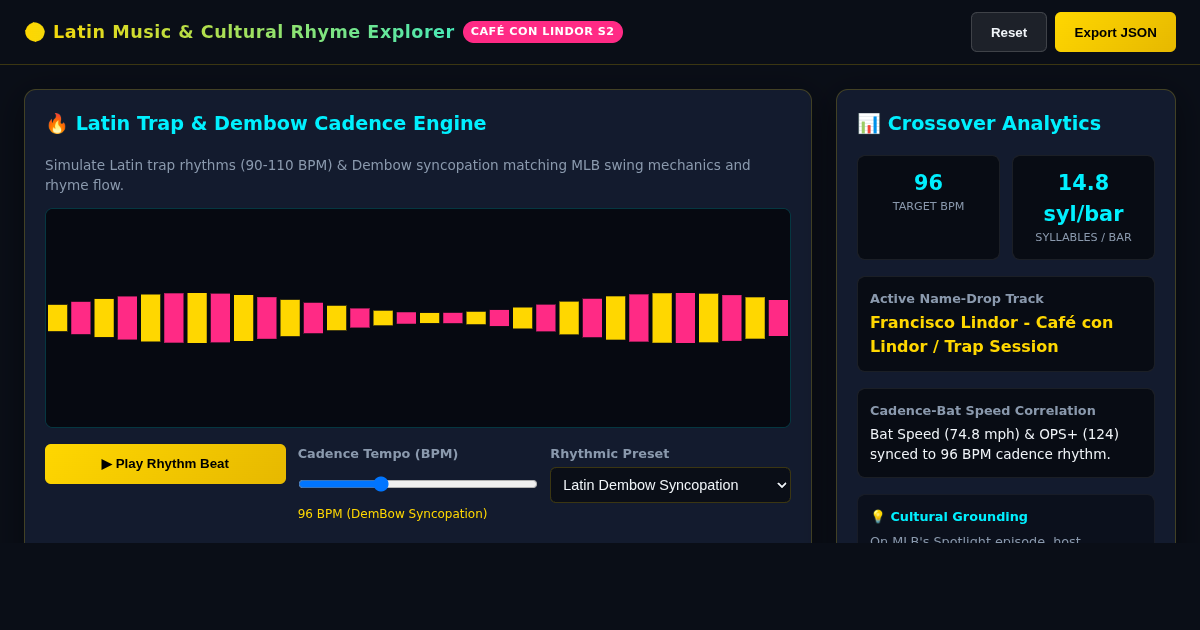Click the lightbulb icon next to Cultural Grounding
Screen dimensions: 1200x630
877,517
